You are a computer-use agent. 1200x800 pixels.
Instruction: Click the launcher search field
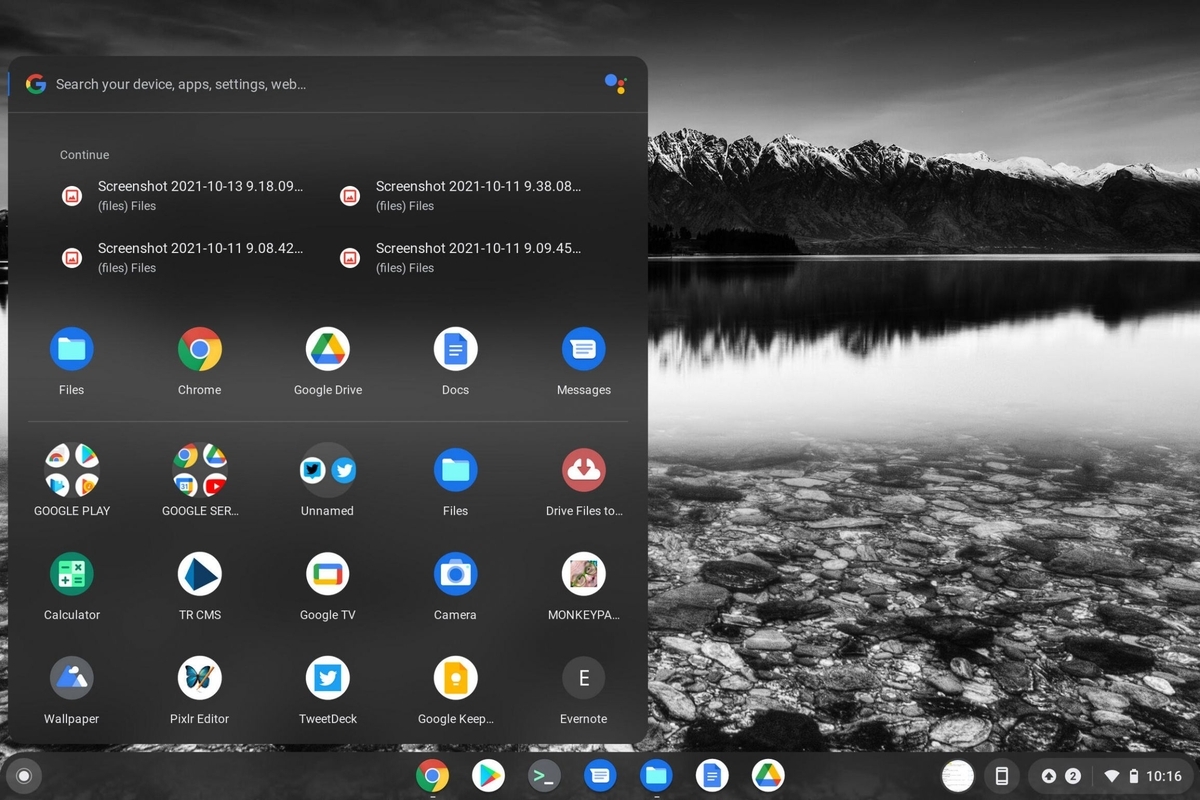(x=300, y=84)
